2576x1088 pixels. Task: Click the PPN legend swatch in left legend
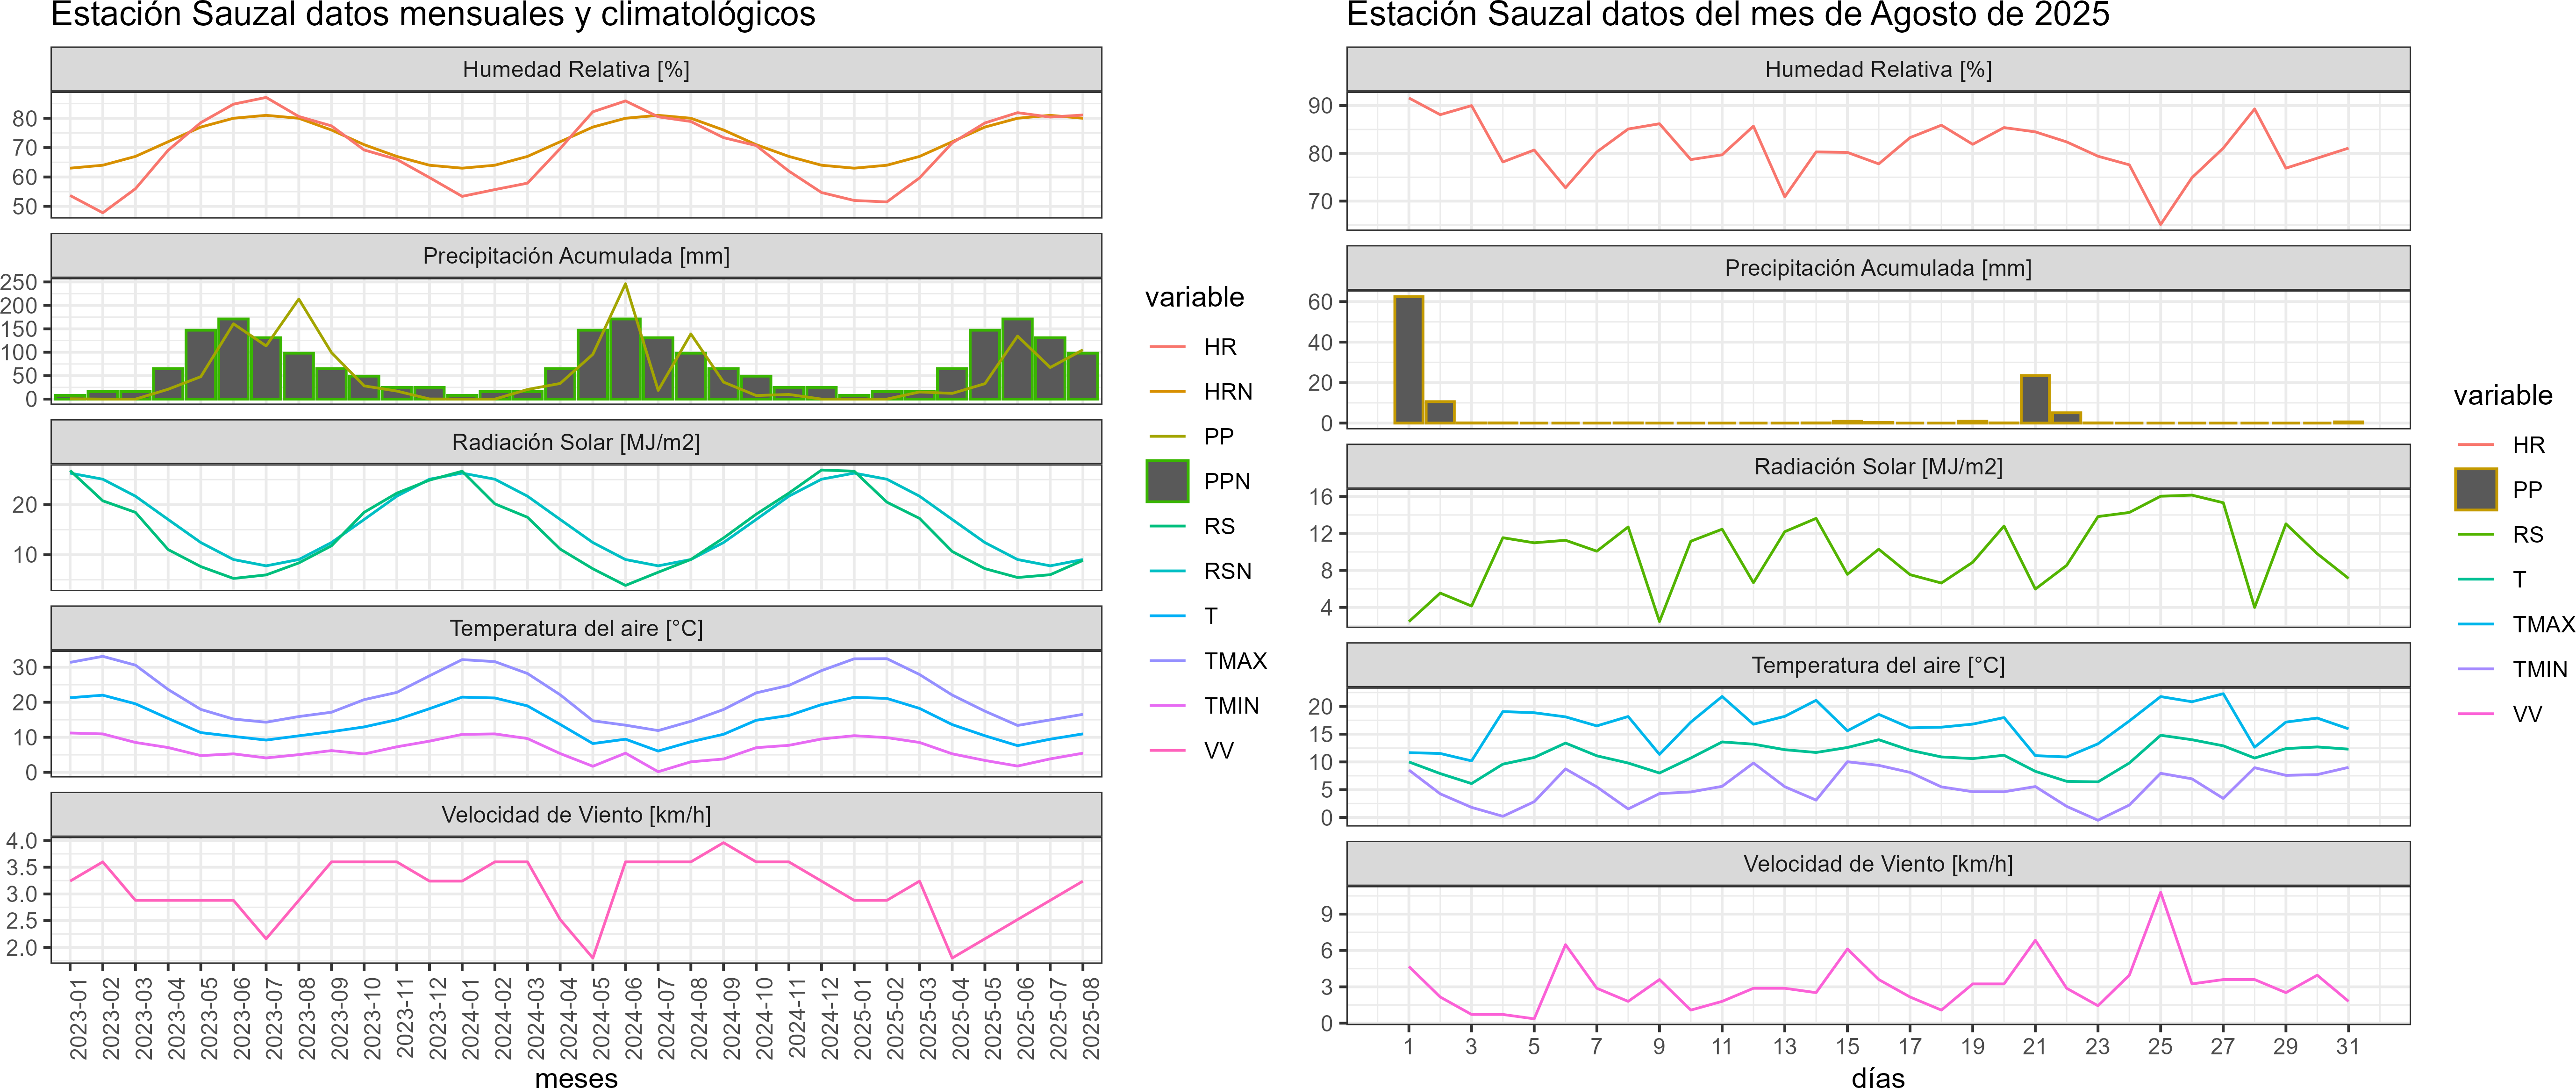tap(1167, 481)
